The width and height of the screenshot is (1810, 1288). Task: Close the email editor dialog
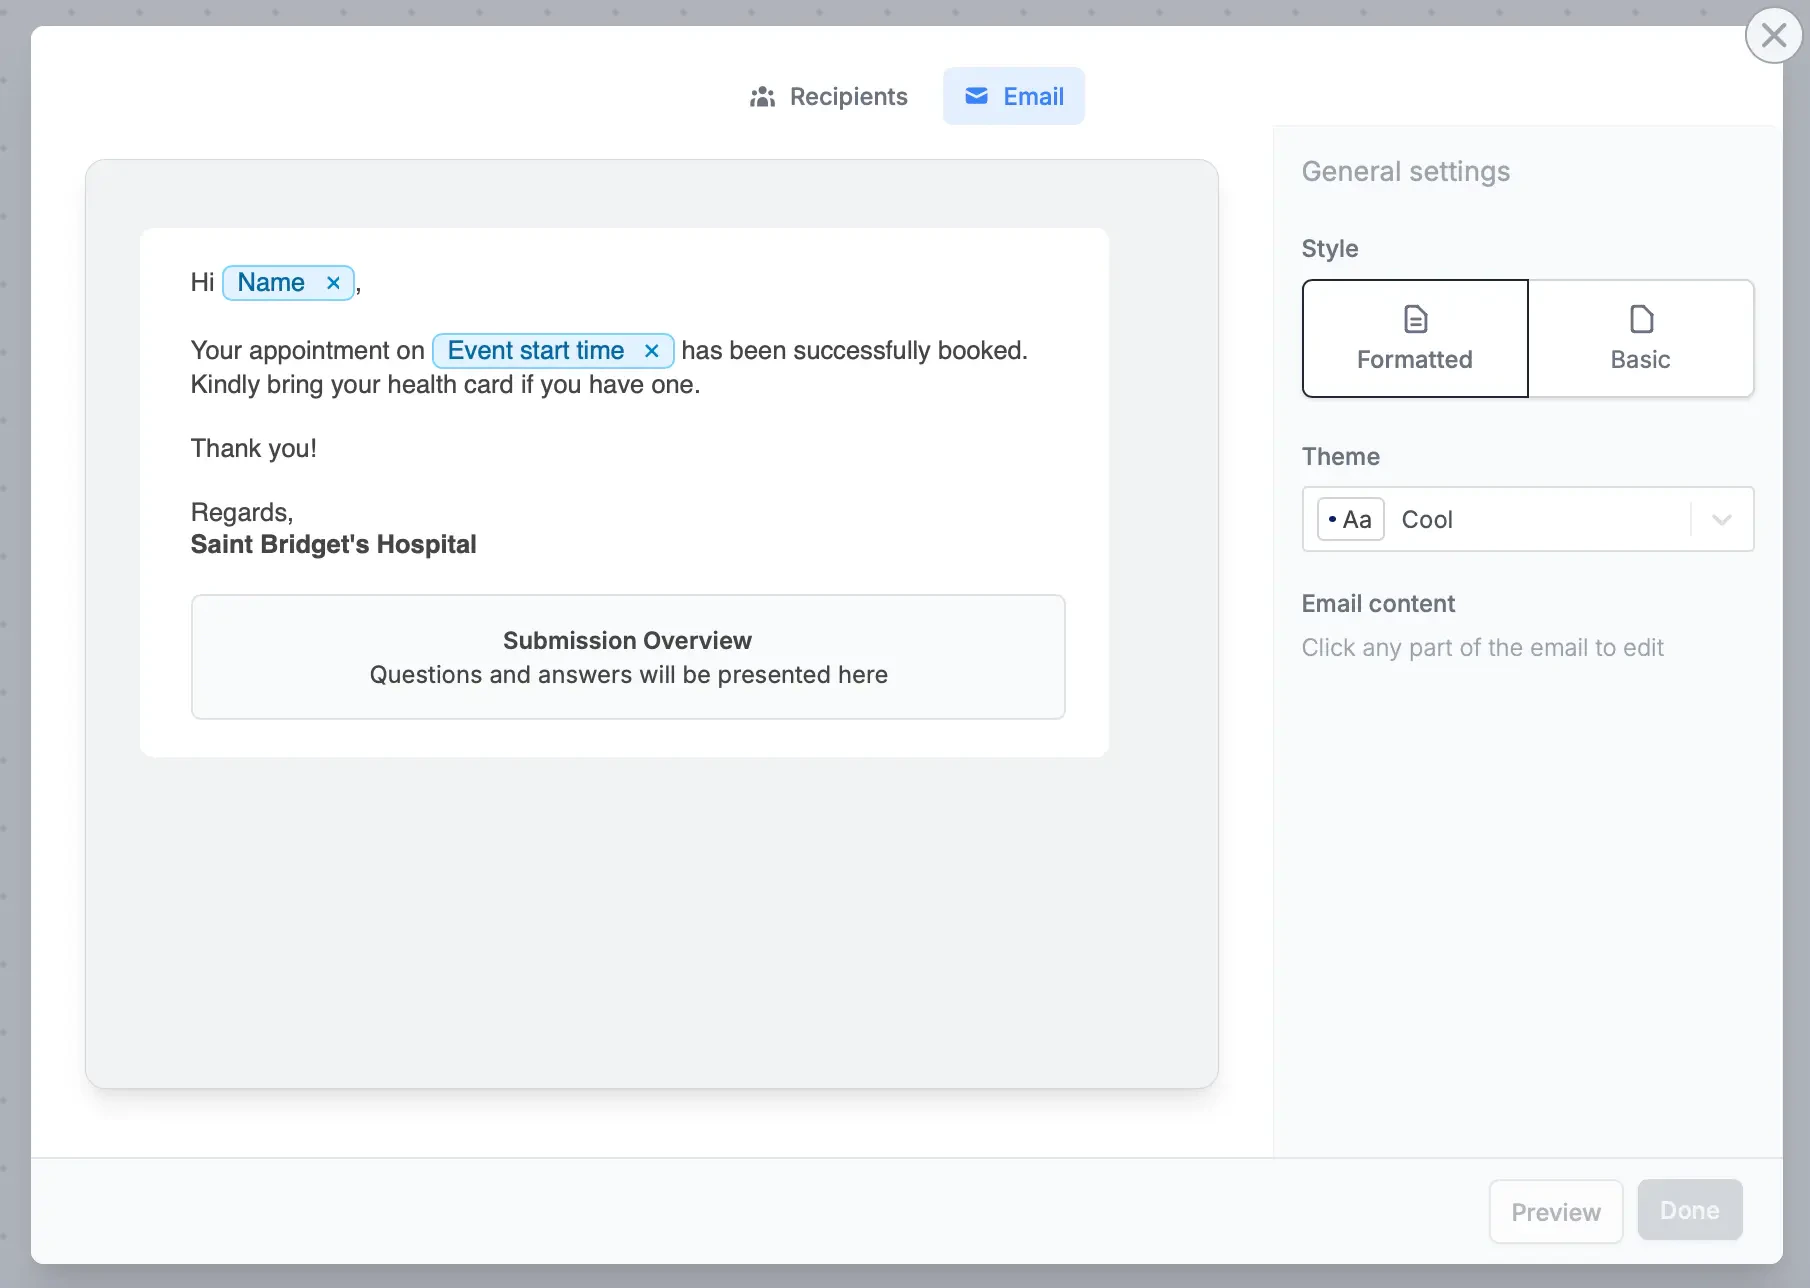click(1774, 35)
